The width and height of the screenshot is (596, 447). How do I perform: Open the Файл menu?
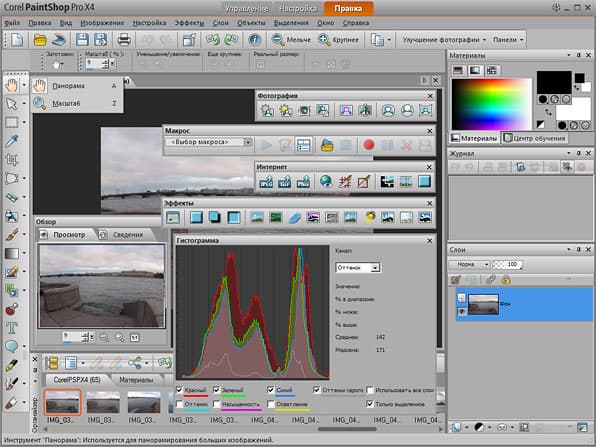click(12, 23)
